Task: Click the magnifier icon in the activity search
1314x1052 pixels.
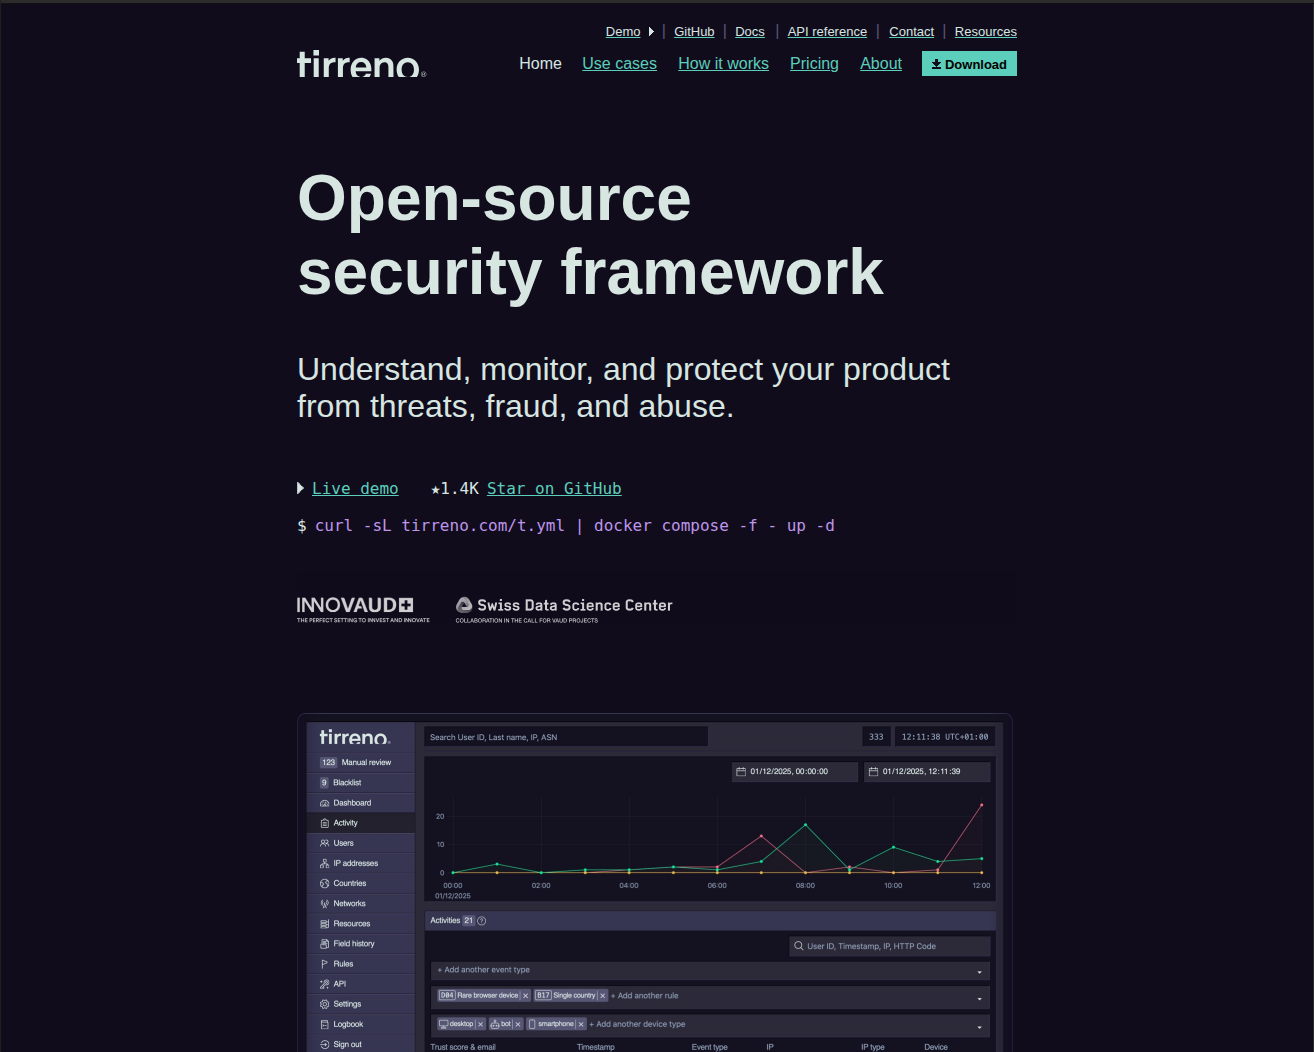Action: pyautogui.click(x=799, y=946)
